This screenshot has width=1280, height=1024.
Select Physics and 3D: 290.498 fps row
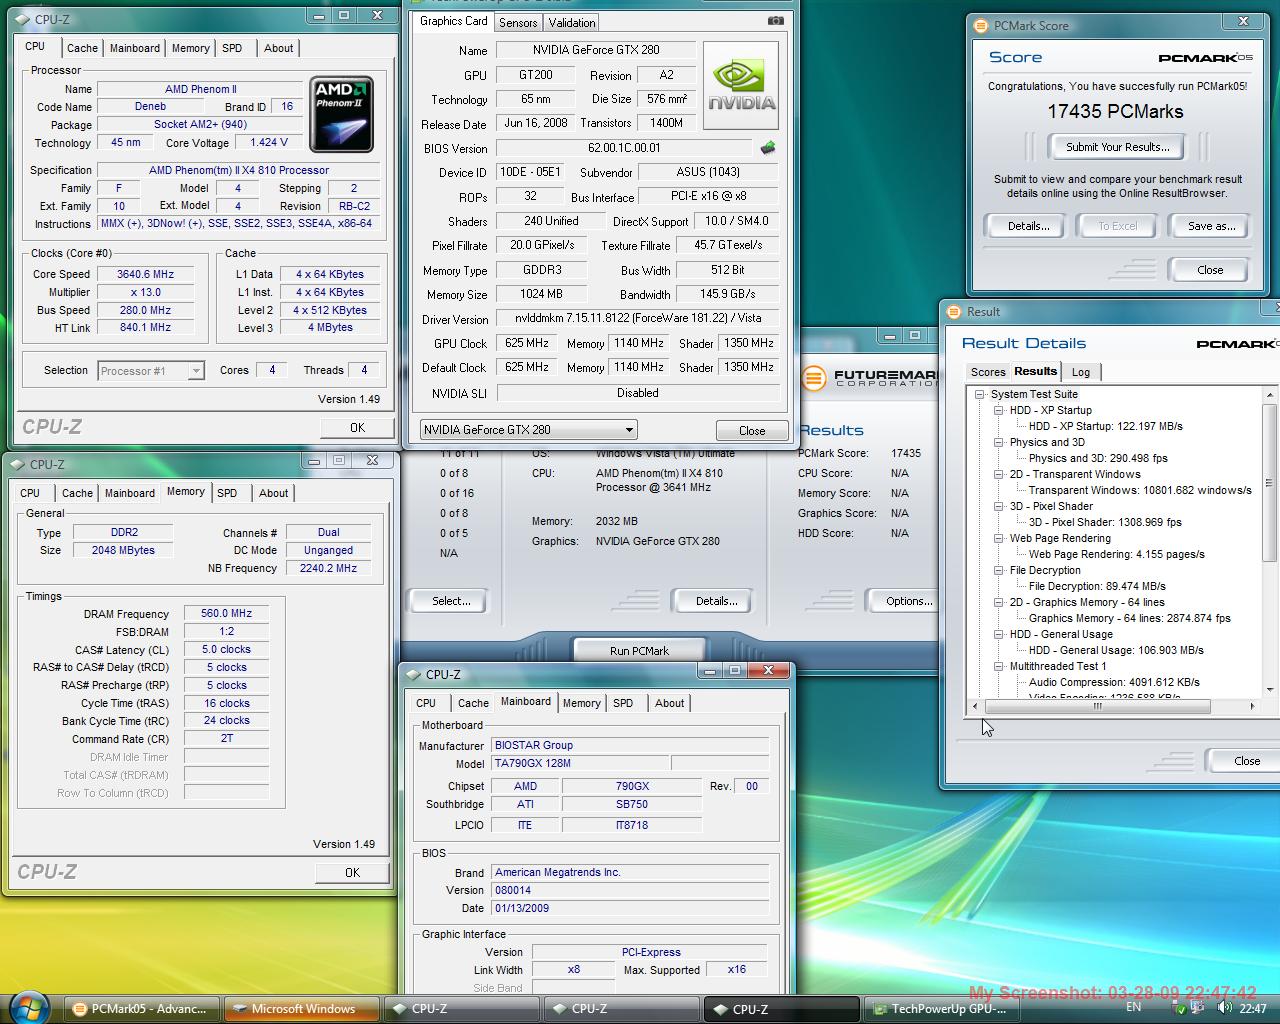coord(1098,458)
